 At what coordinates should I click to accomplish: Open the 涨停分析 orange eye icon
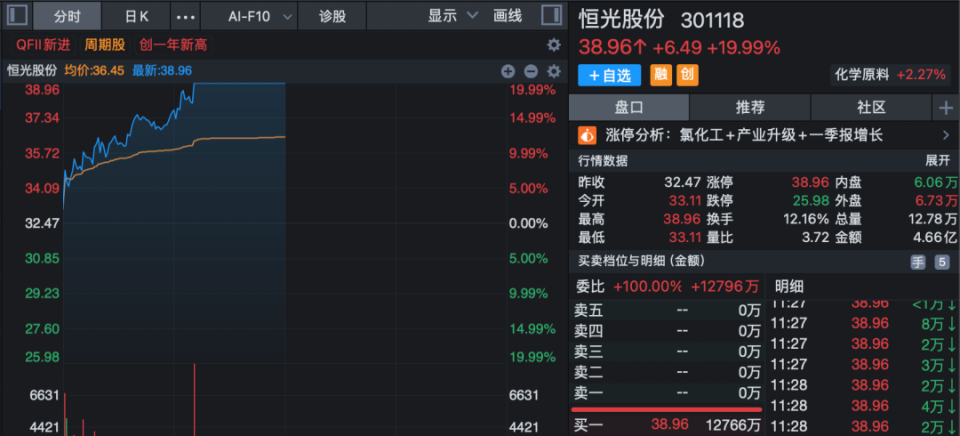[588, 135]
